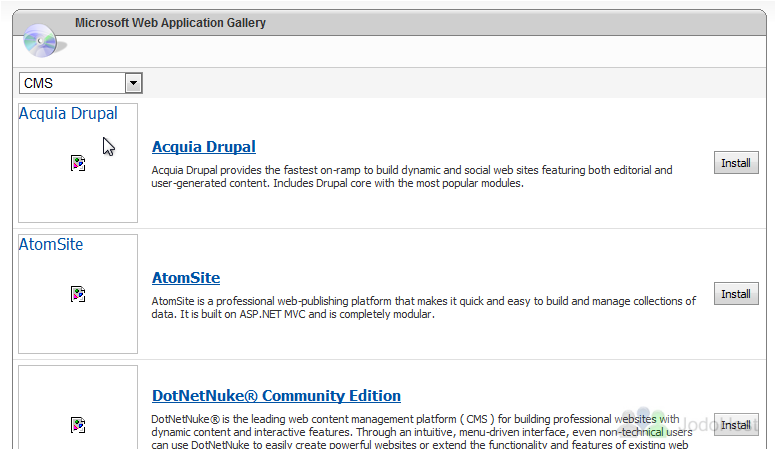Install Acquia Drupal

point(736,163)
